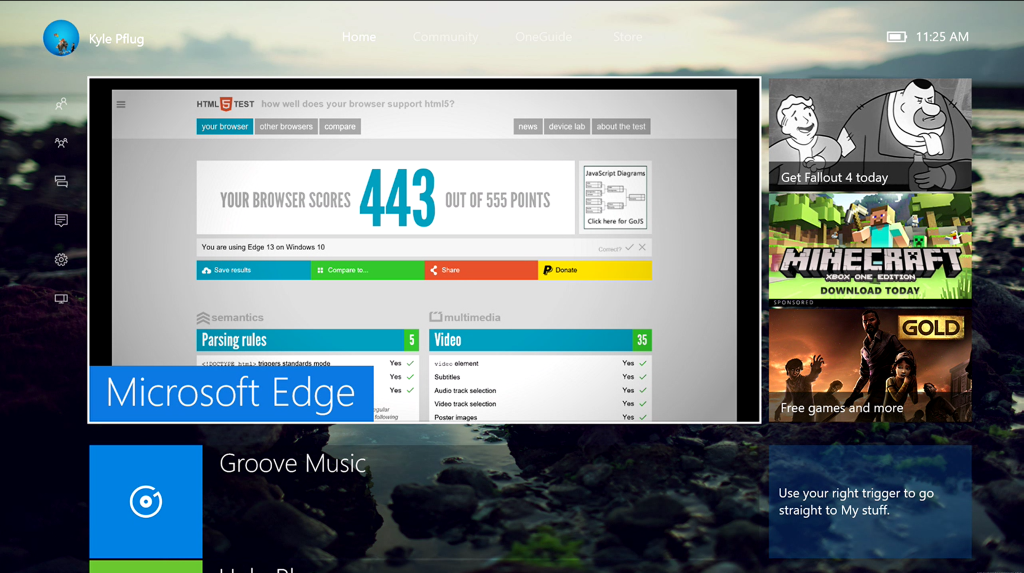Click the multimedia category heading
The height and width of the screenshot is (573, 1024).
pyautogui.click(x=465, y=317)
